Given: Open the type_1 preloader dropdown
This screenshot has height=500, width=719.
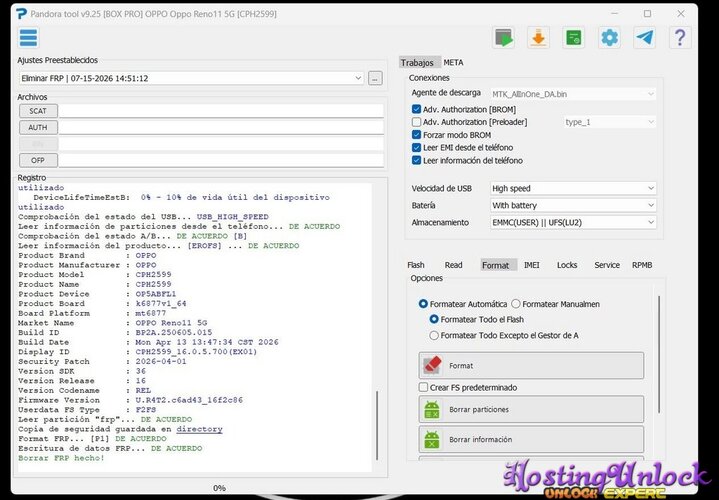Looking at the screenshot, I should [x=609, y=122].
